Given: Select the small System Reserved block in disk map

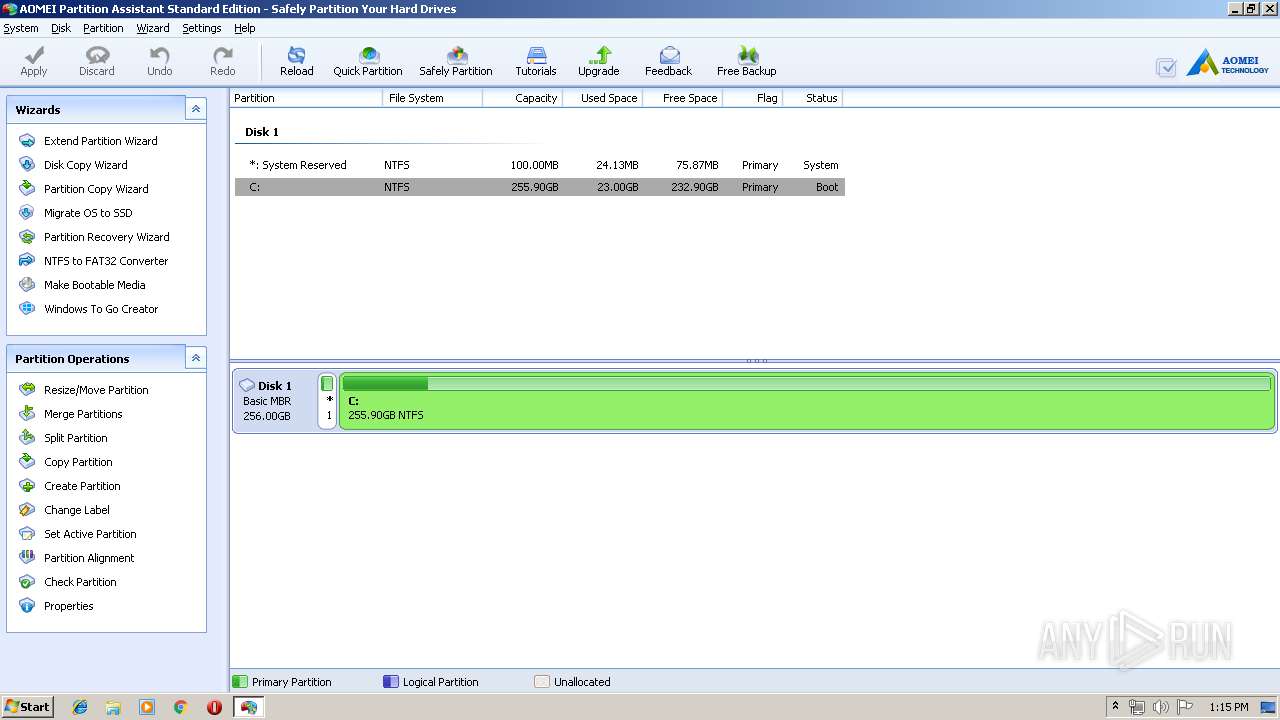Looking at the screenshot, I should click(327, 401).
